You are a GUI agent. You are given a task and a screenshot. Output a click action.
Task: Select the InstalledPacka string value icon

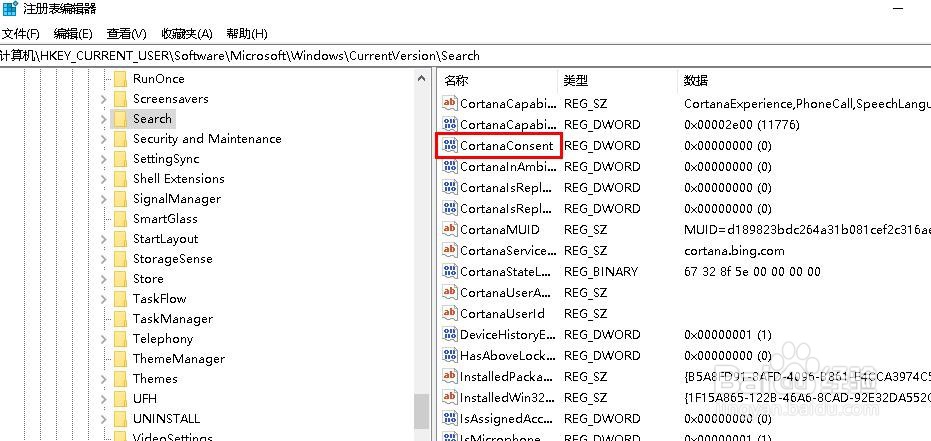pyautogui.click(x=450, y=376)
